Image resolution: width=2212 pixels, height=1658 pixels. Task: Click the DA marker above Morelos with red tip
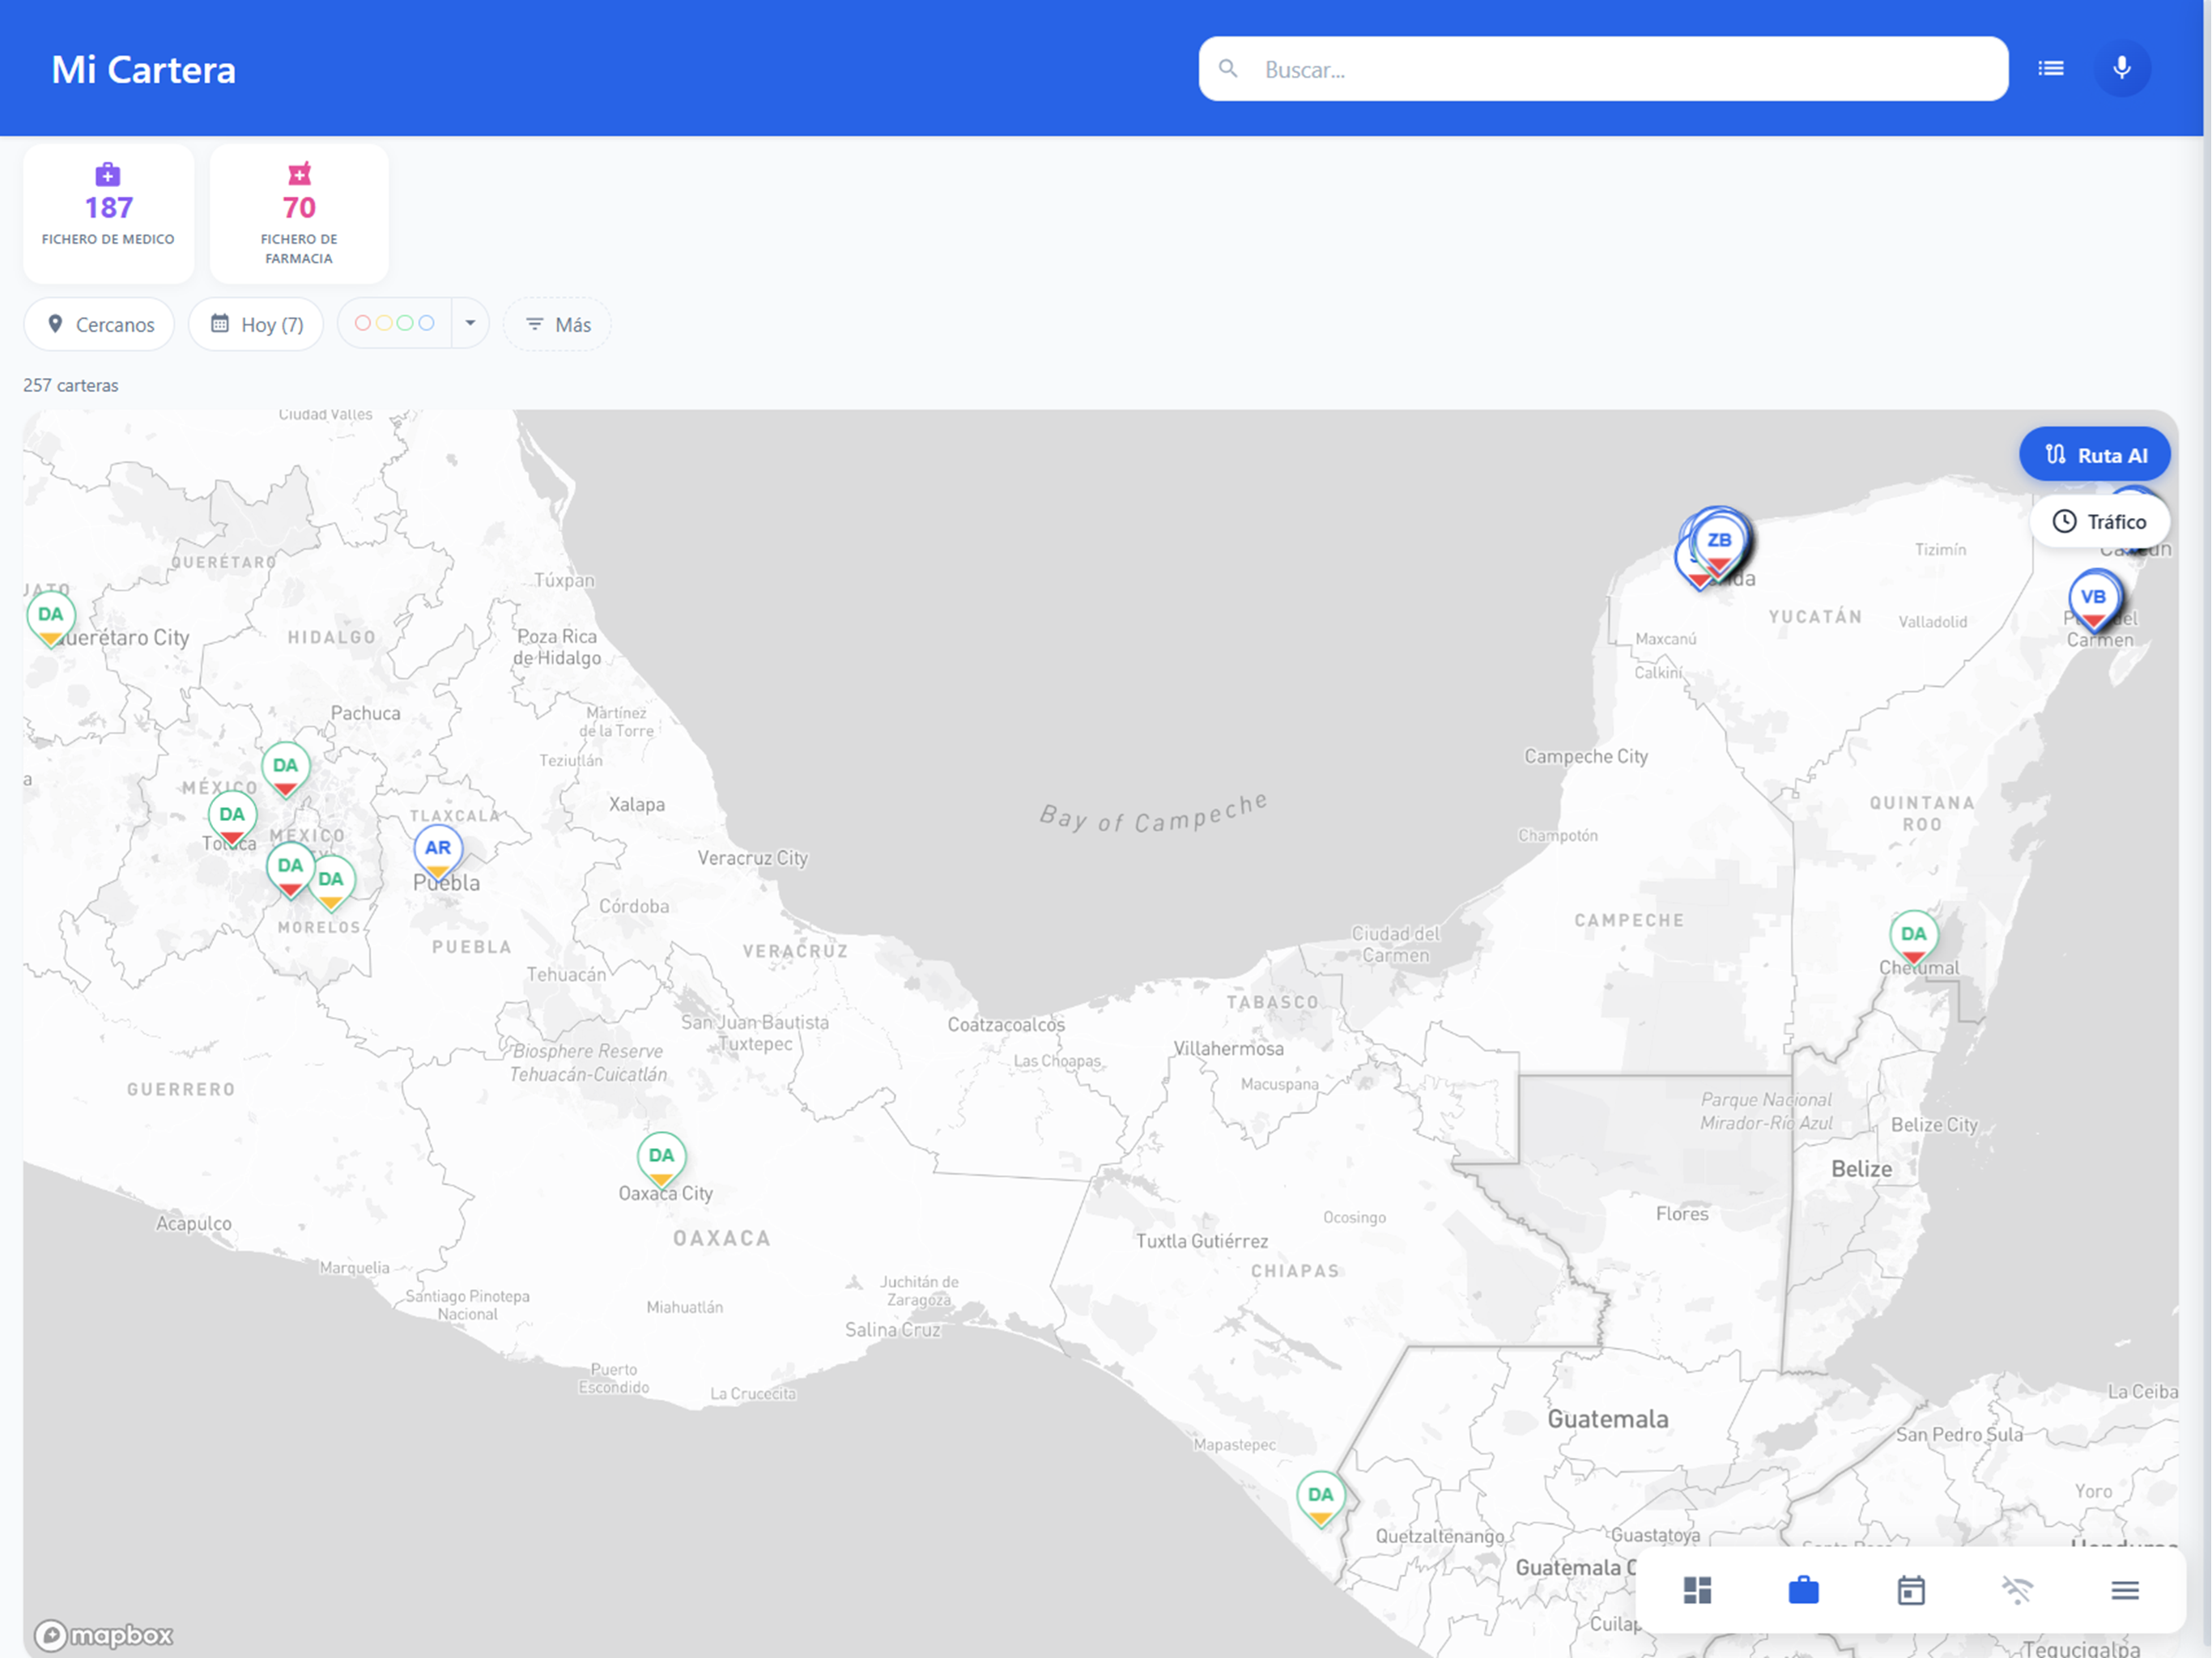tap(290, 871)
